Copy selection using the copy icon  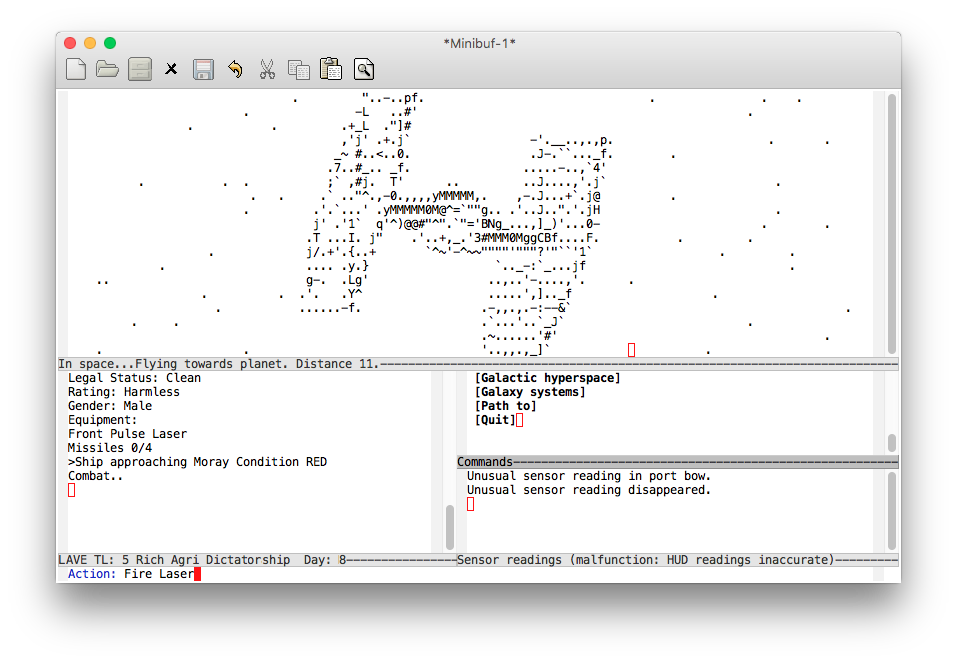tap(298, 70)
